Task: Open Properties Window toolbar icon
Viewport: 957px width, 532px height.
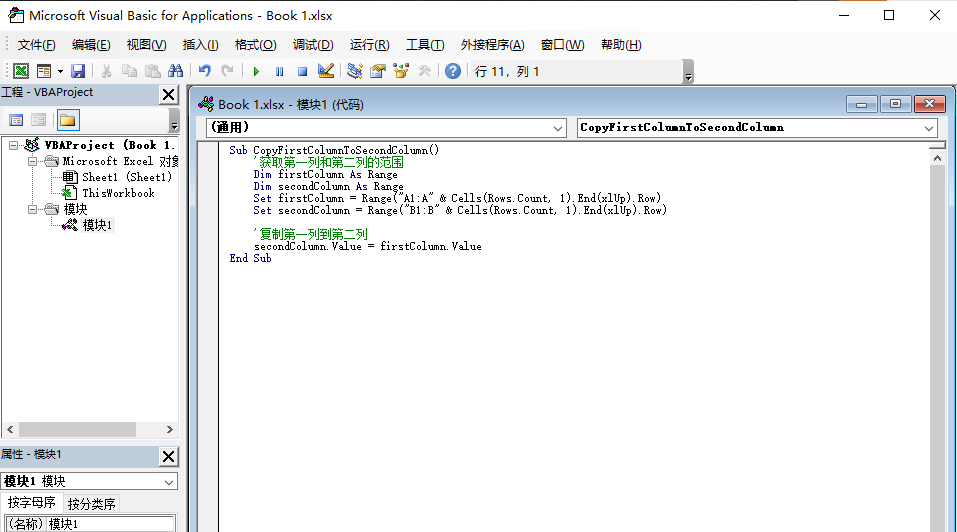Action: (378, 71)
